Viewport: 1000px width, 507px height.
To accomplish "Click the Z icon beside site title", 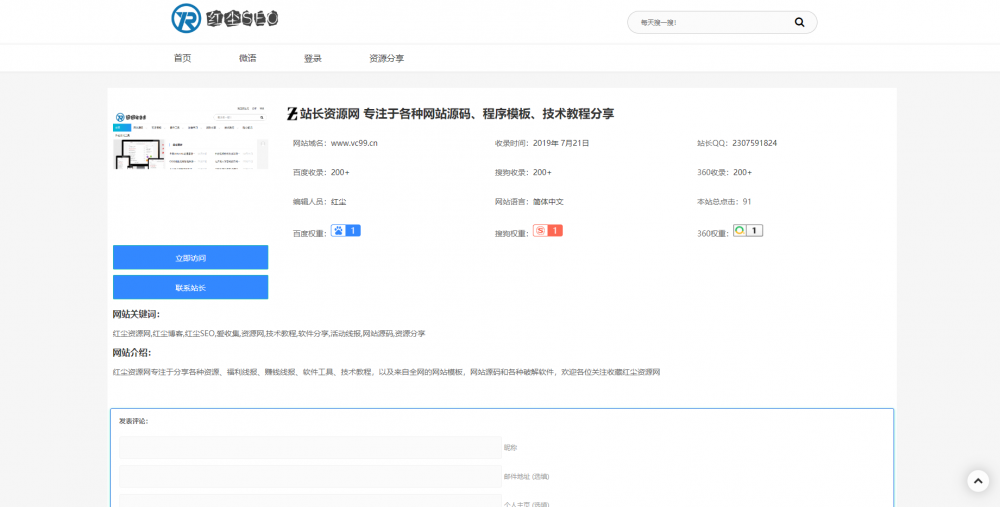I will [292, 114].
